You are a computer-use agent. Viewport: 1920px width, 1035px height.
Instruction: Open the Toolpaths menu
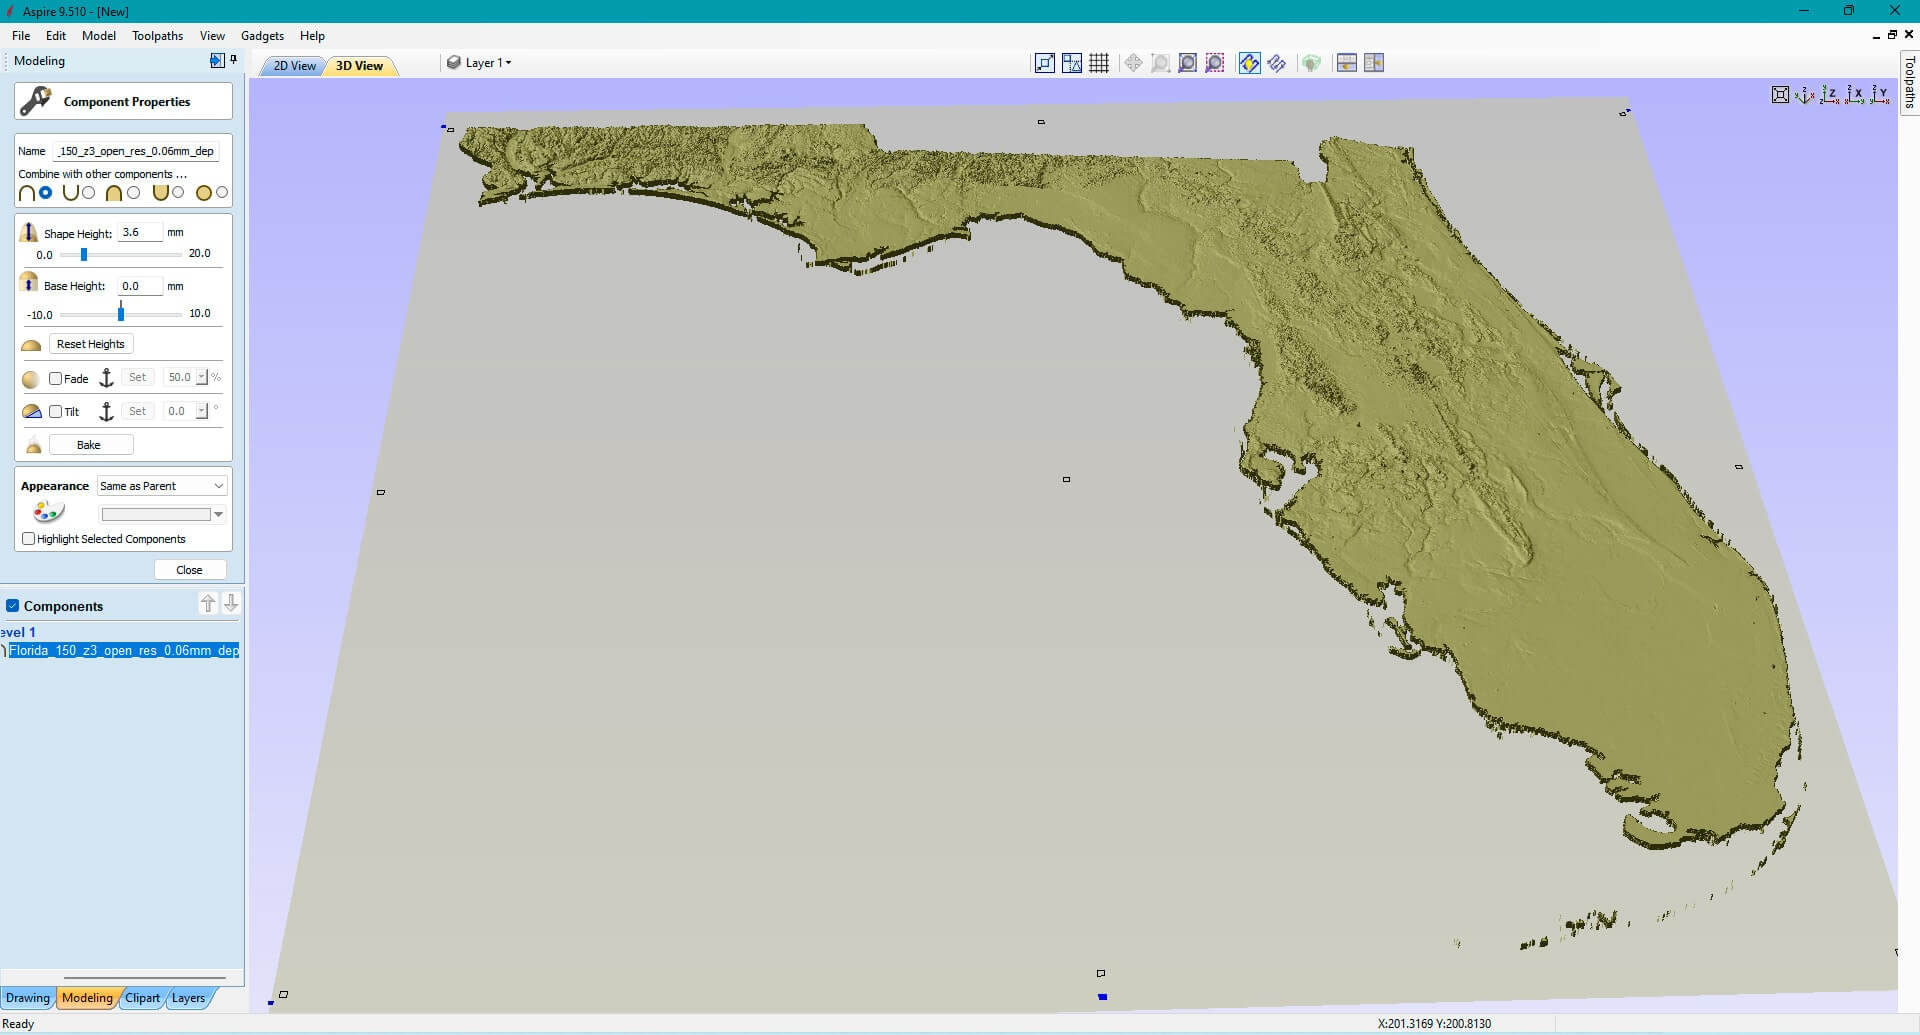point(158,36)
